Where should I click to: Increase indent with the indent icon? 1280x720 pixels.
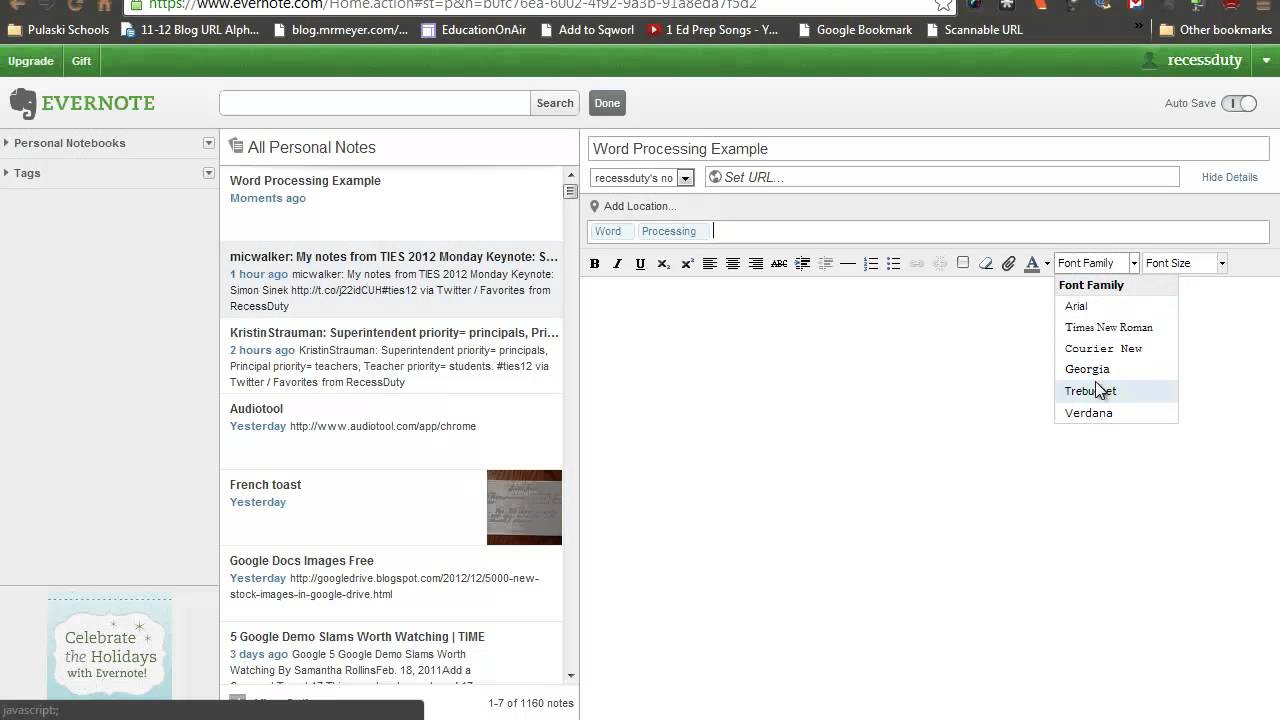(x=802, y=264)
